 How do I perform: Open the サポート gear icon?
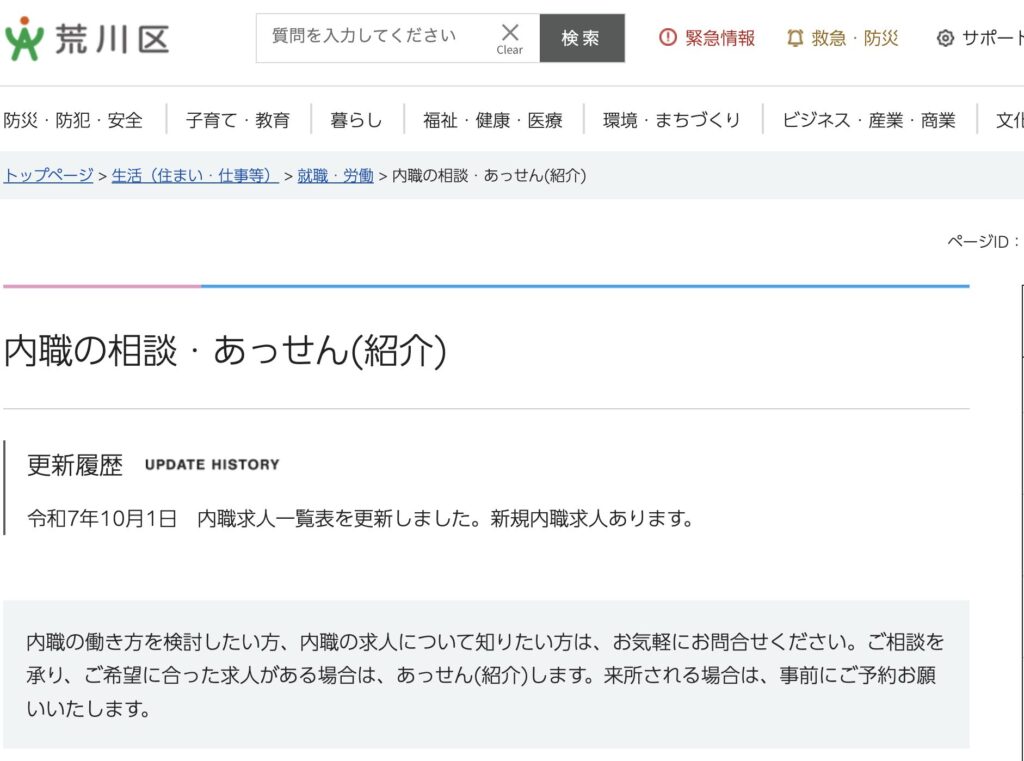pyautogui.click(x=945, y=39)
